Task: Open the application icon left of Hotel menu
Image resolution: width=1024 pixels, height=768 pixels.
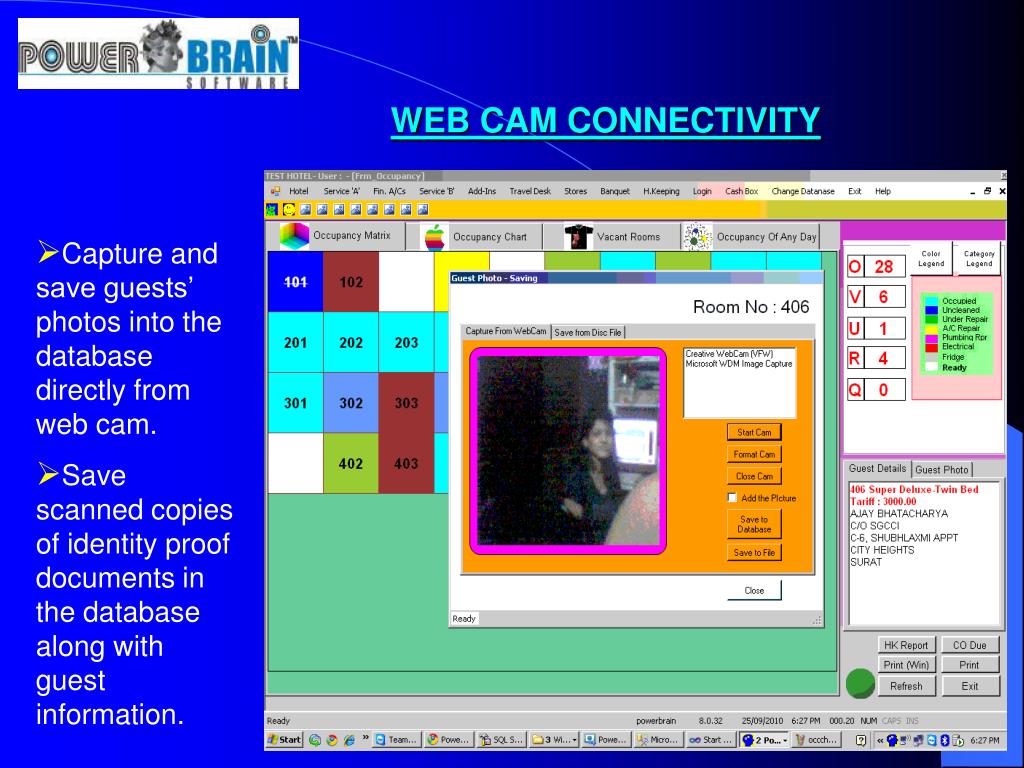Action: point(276,191)
